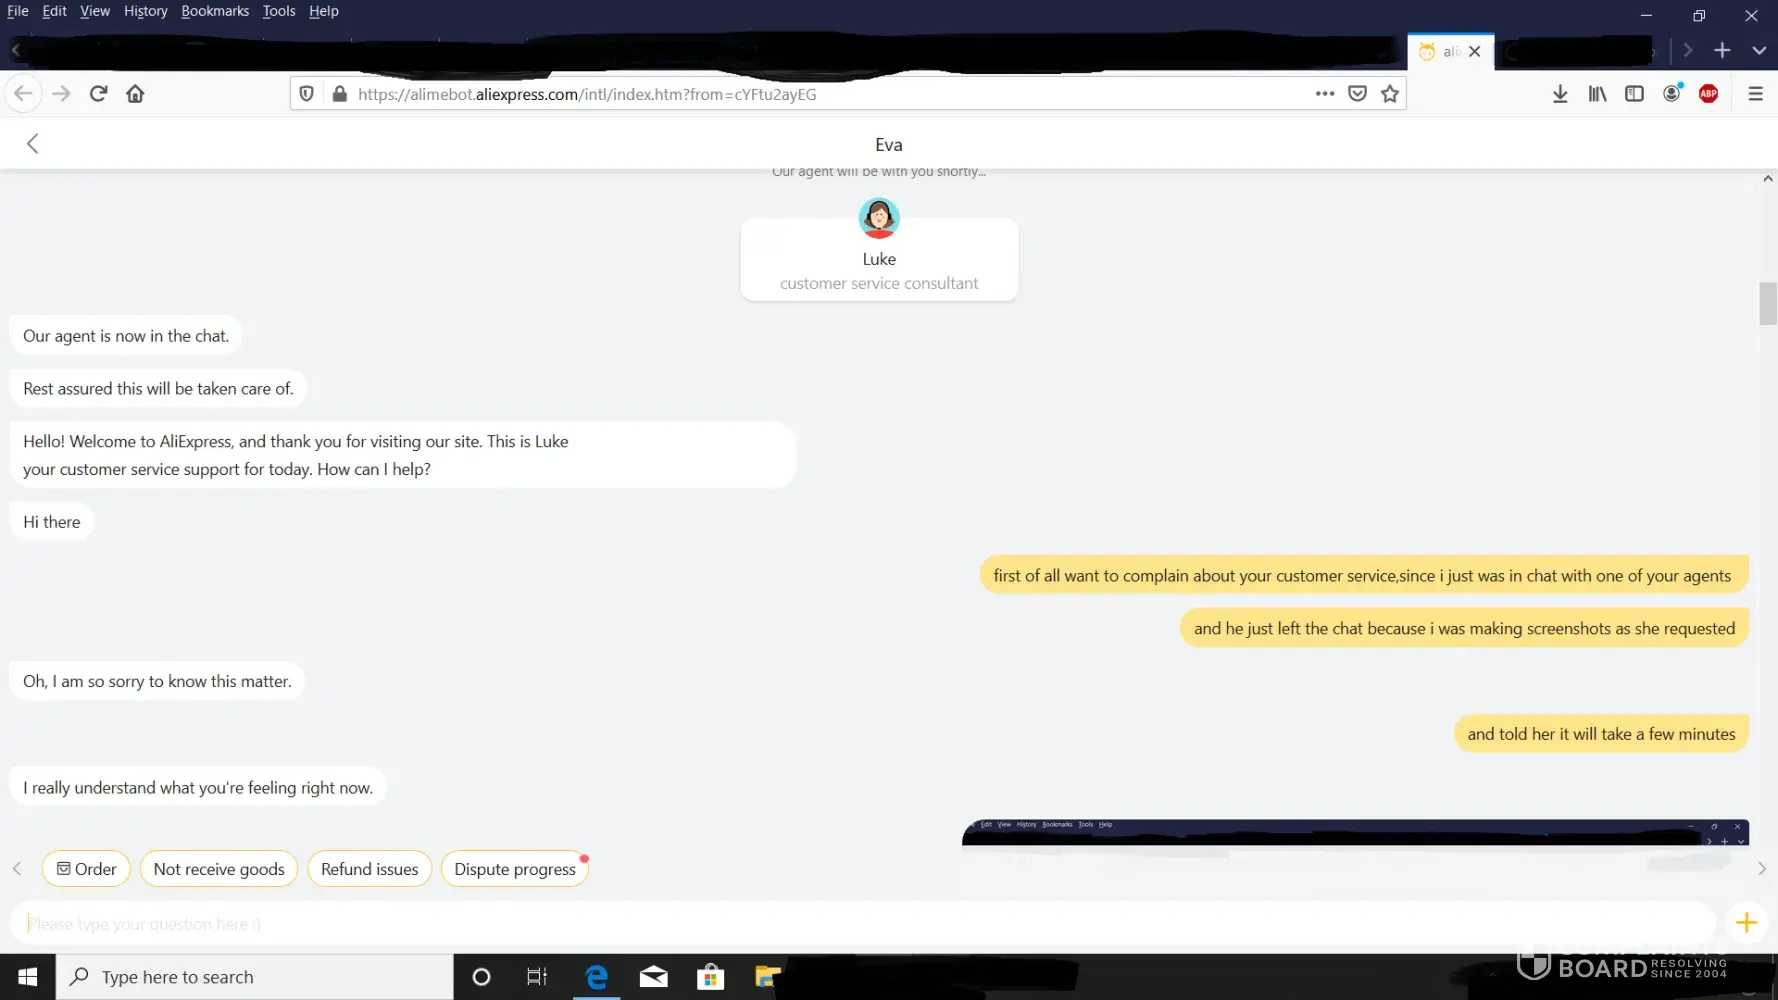
Task: Go forward to the next page
Action: click(61, 93)
